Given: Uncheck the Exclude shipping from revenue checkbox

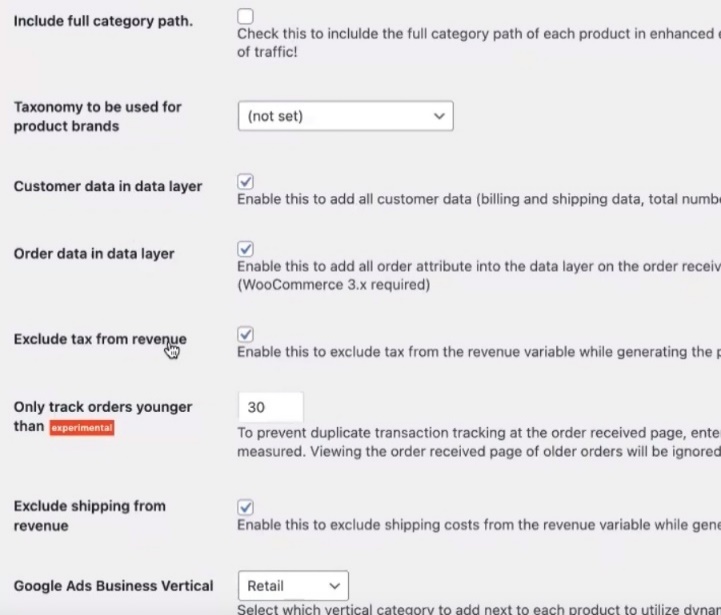Looking at the screenshot, I should (246, 507).
